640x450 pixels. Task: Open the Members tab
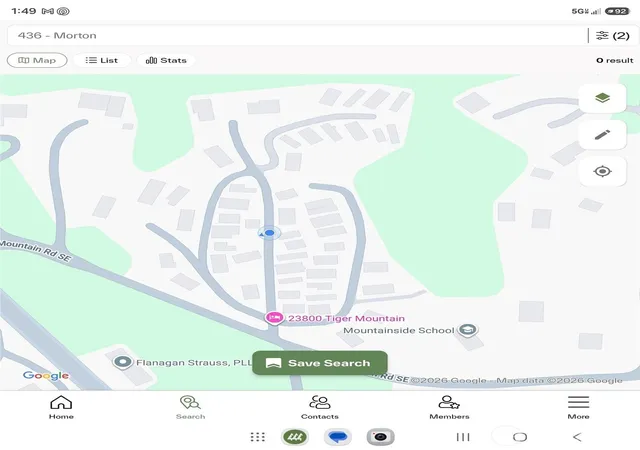coord(449,407)
